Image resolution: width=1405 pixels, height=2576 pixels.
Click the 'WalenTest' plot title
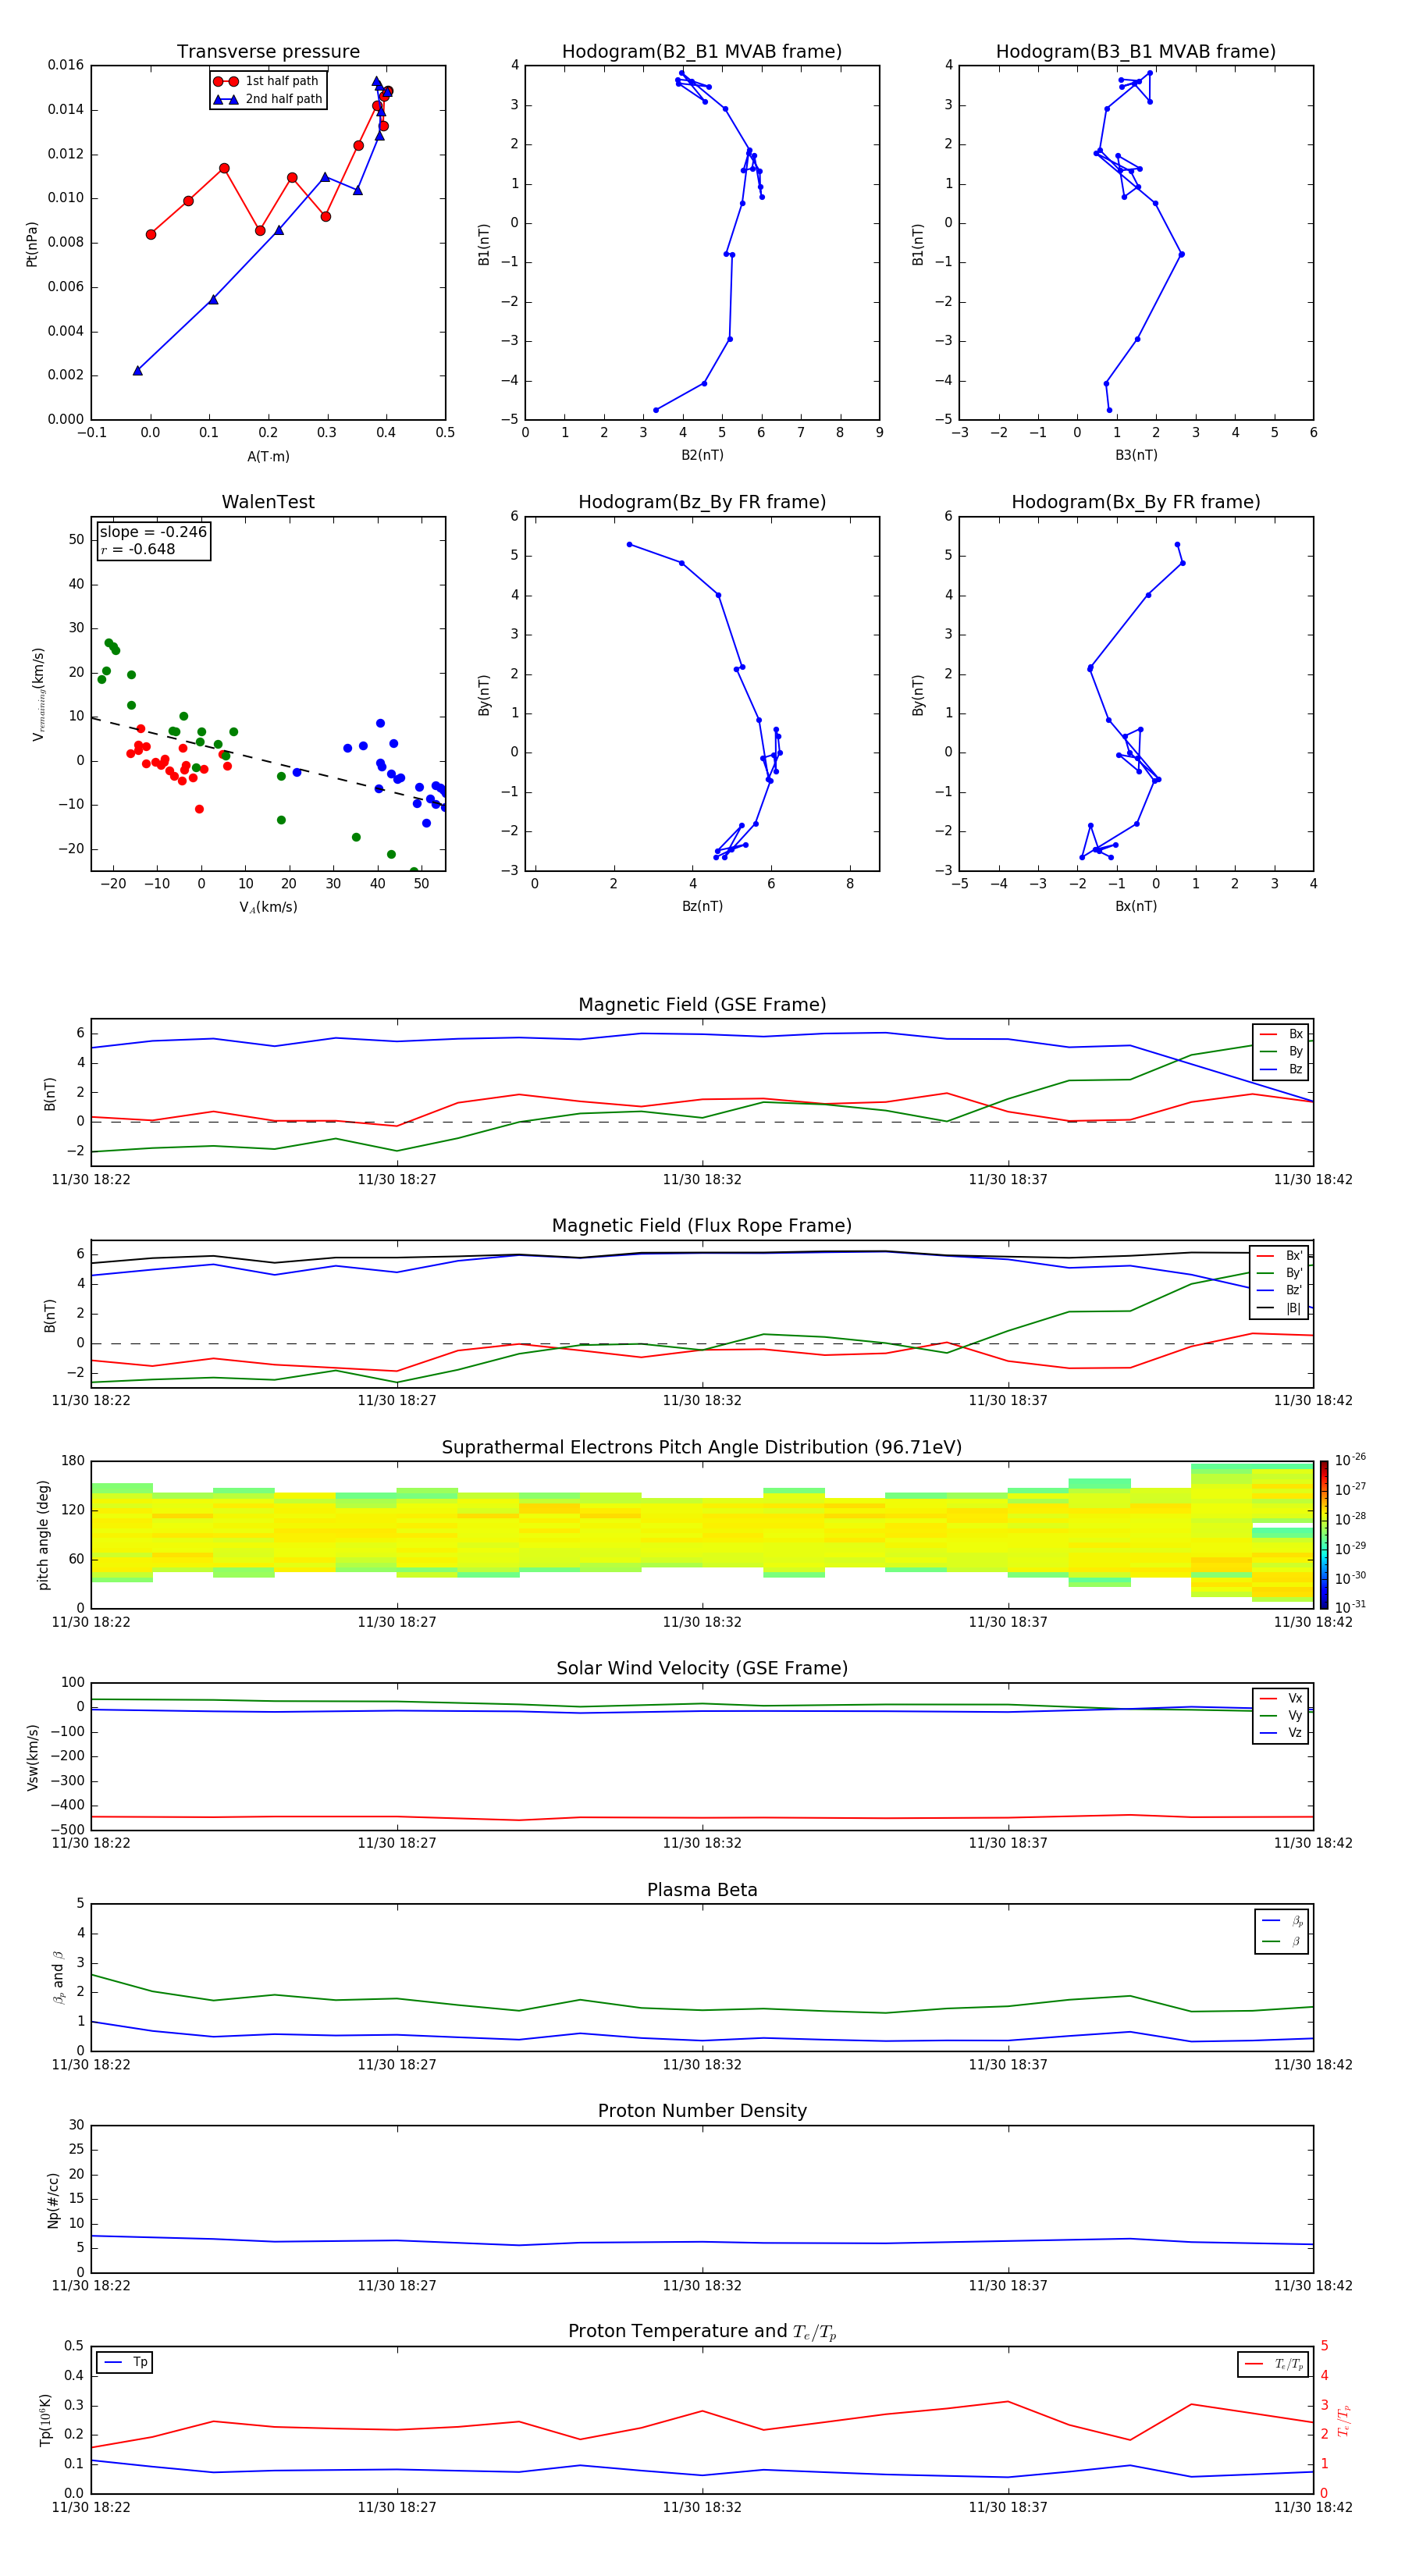pyautogui.click(x=268, y=502)
